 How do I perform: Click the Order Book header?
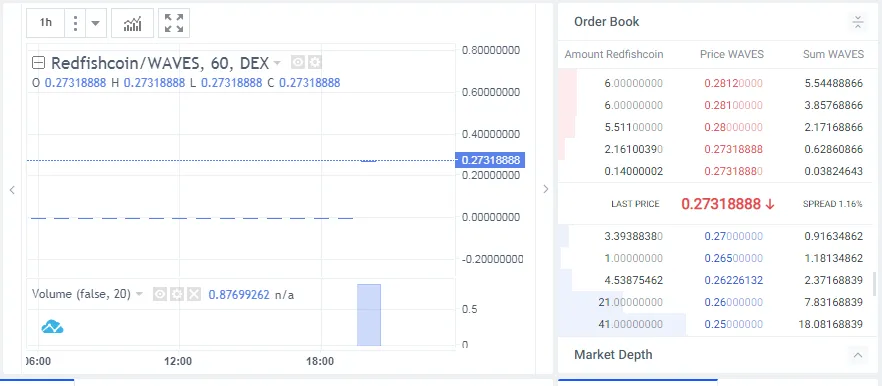(x=606, y=22)
